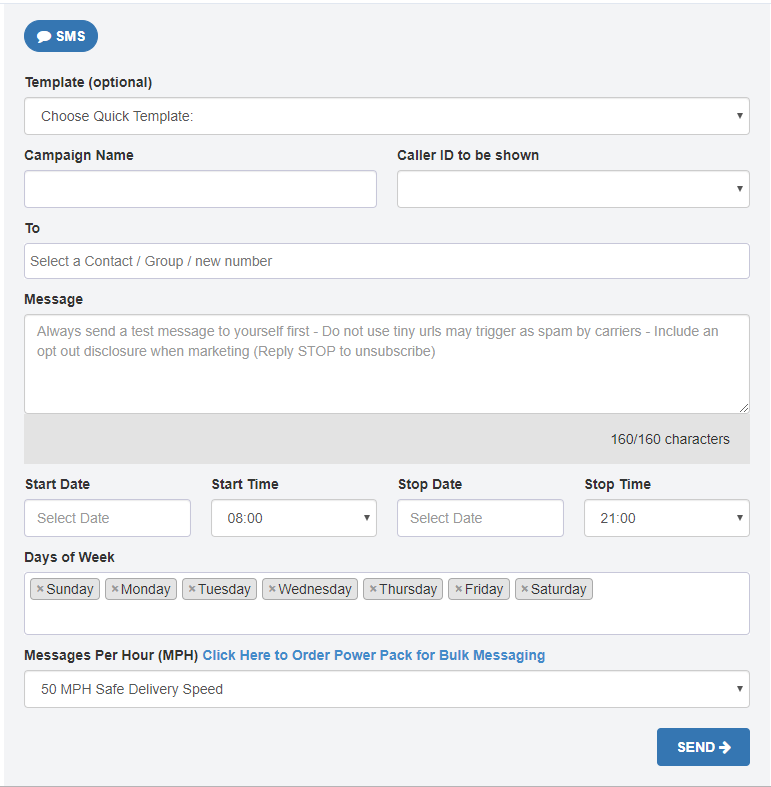
Task: Focus the To contact field
Action: [x=387, y=261]
